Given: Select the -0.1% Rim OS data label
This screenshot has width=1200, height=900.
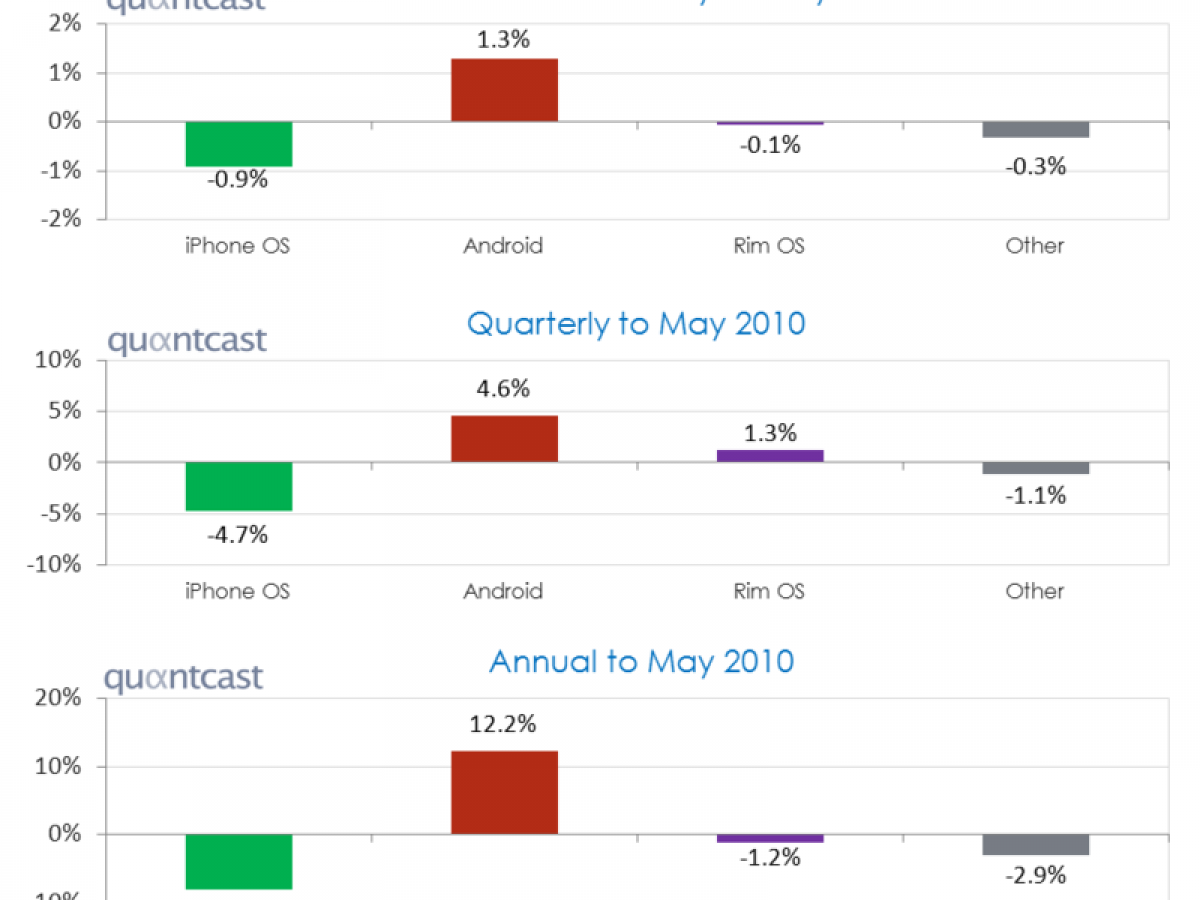Looking at the screenshot, I should [770, 146].
